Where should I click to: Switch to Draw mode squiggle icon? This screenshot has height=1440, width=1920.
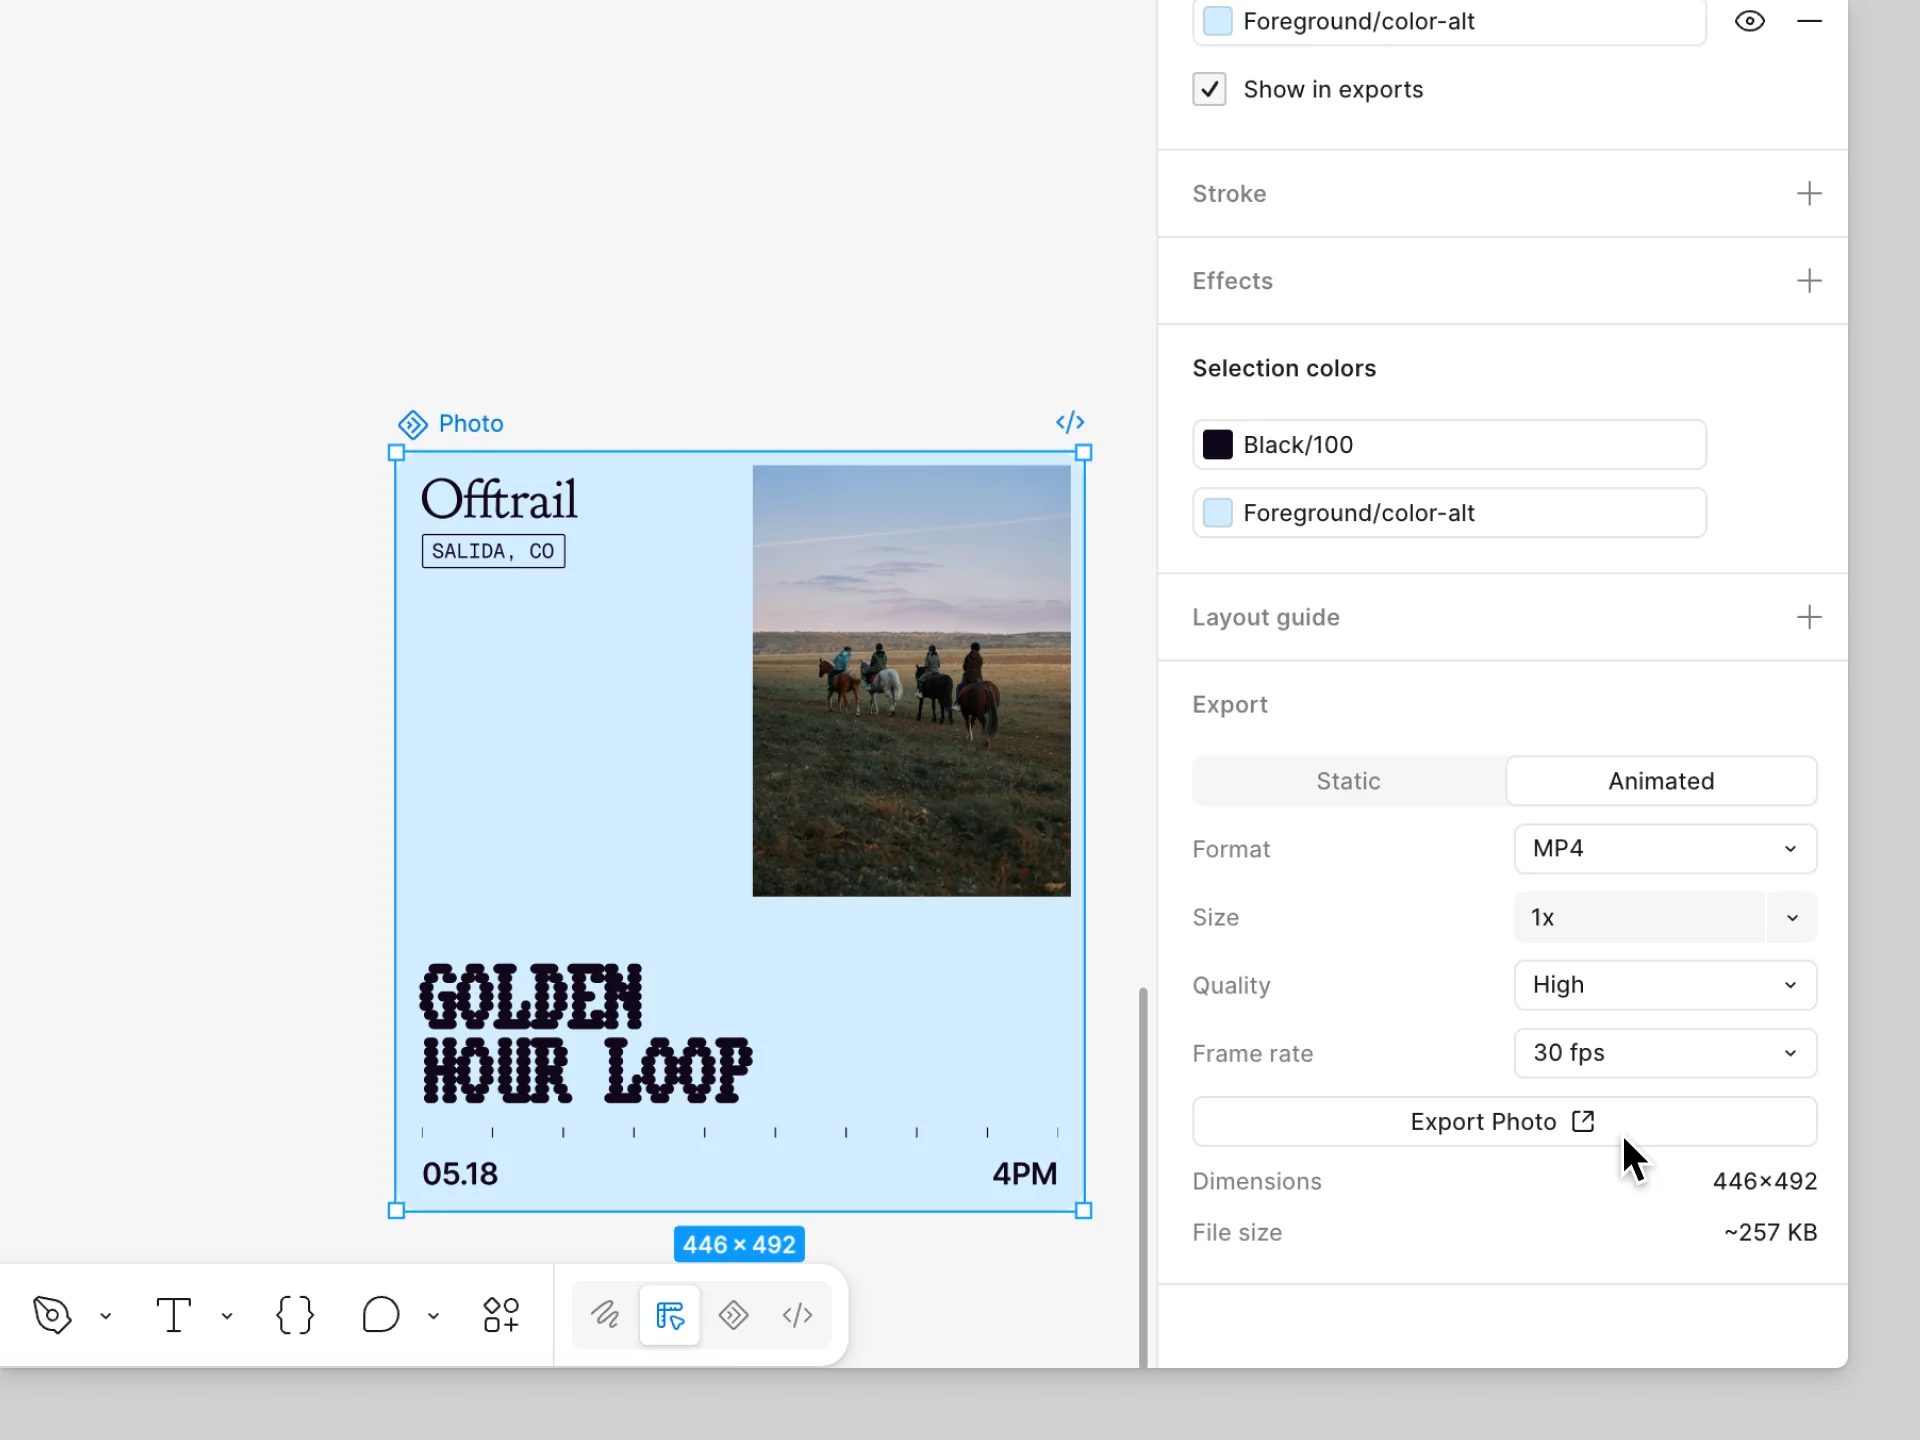pyautogui.click(x=605, y=1315)
